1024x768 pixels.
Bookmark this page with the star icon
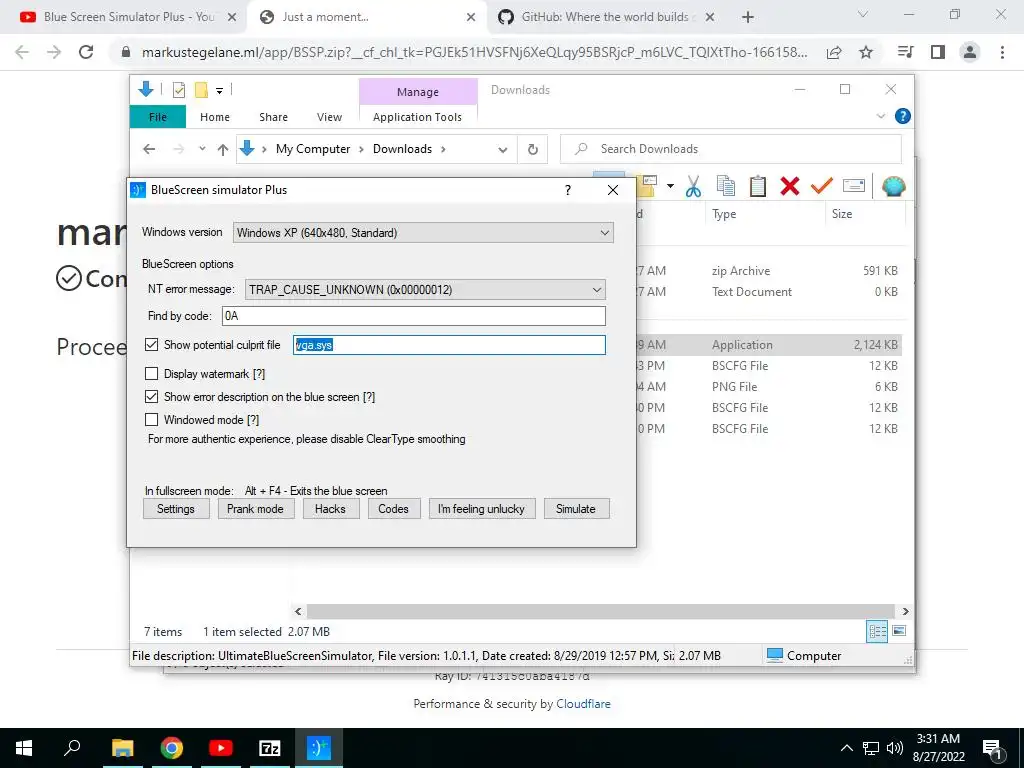866,52
